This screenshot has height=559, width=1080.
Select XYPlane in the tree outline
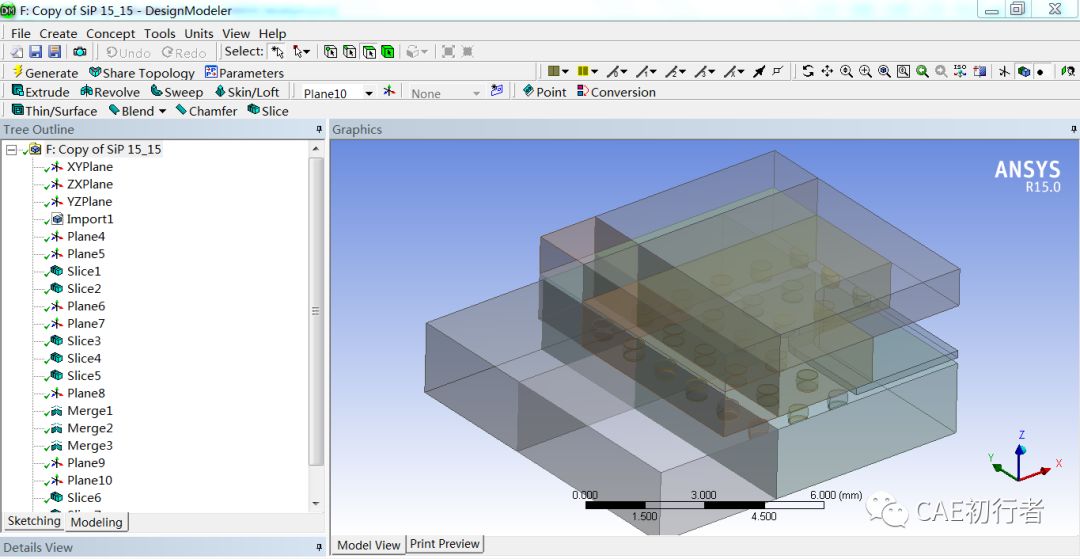coord(90,167)
